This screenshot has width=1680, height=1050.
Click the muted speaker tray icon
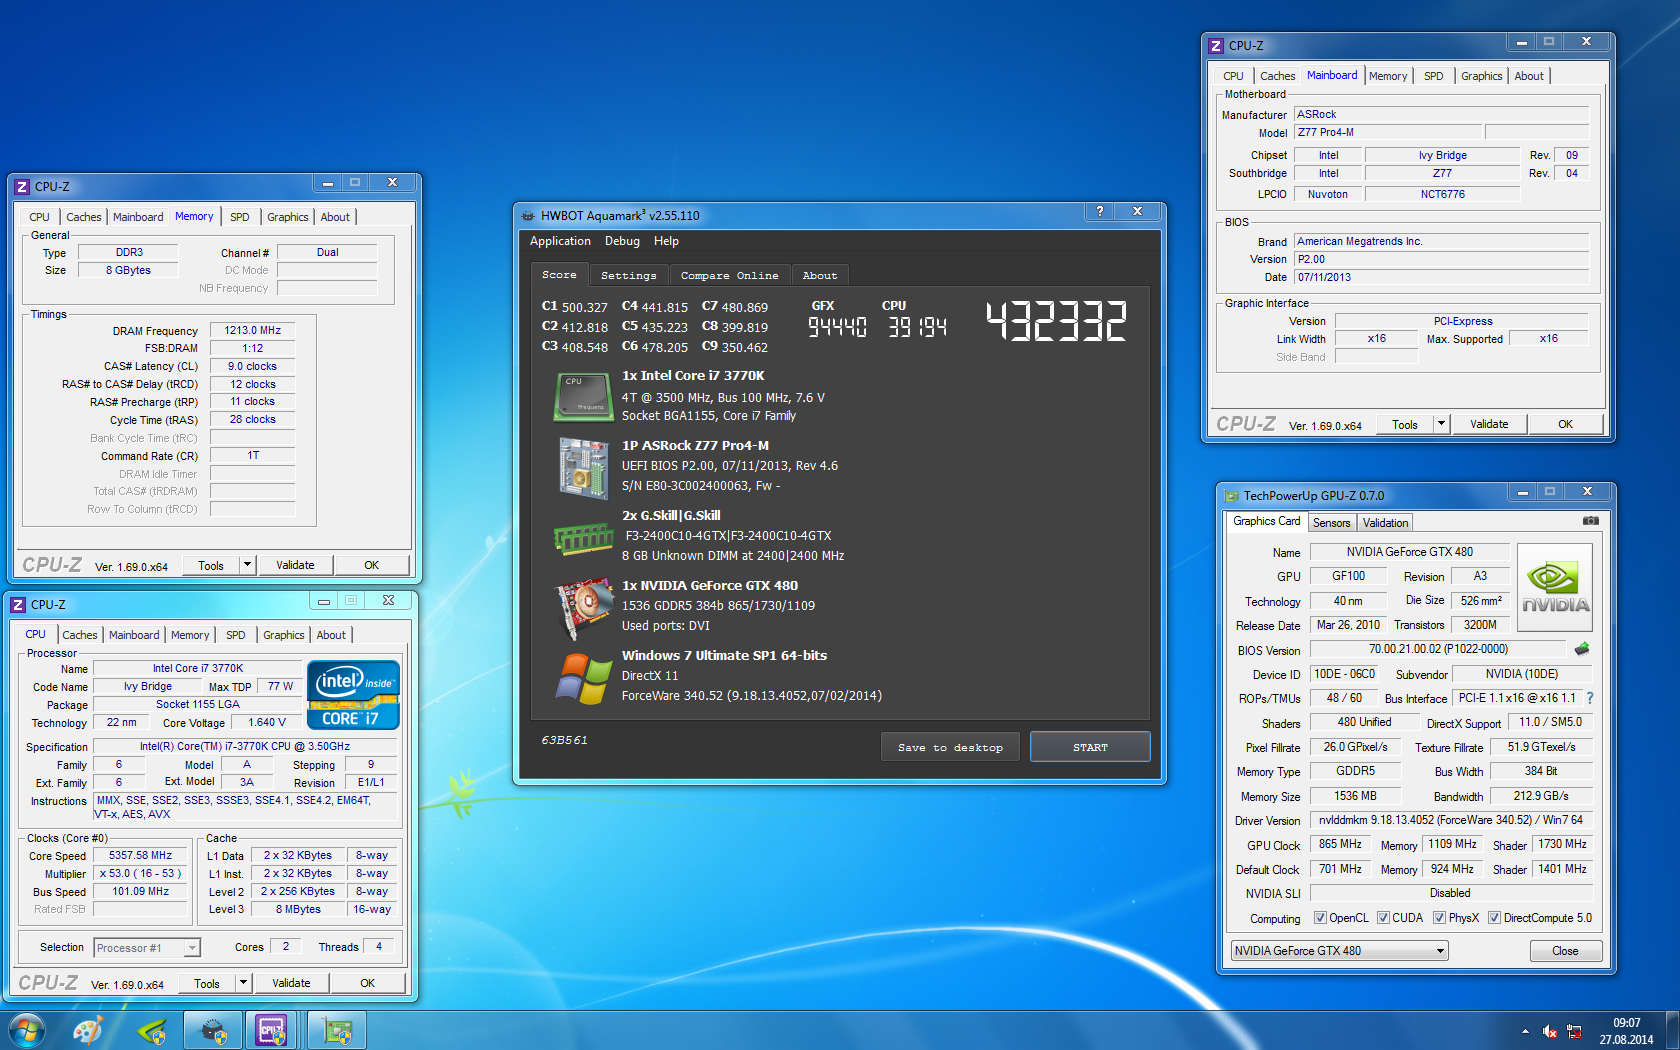pyautogui.click(x=1550, y=1031)
